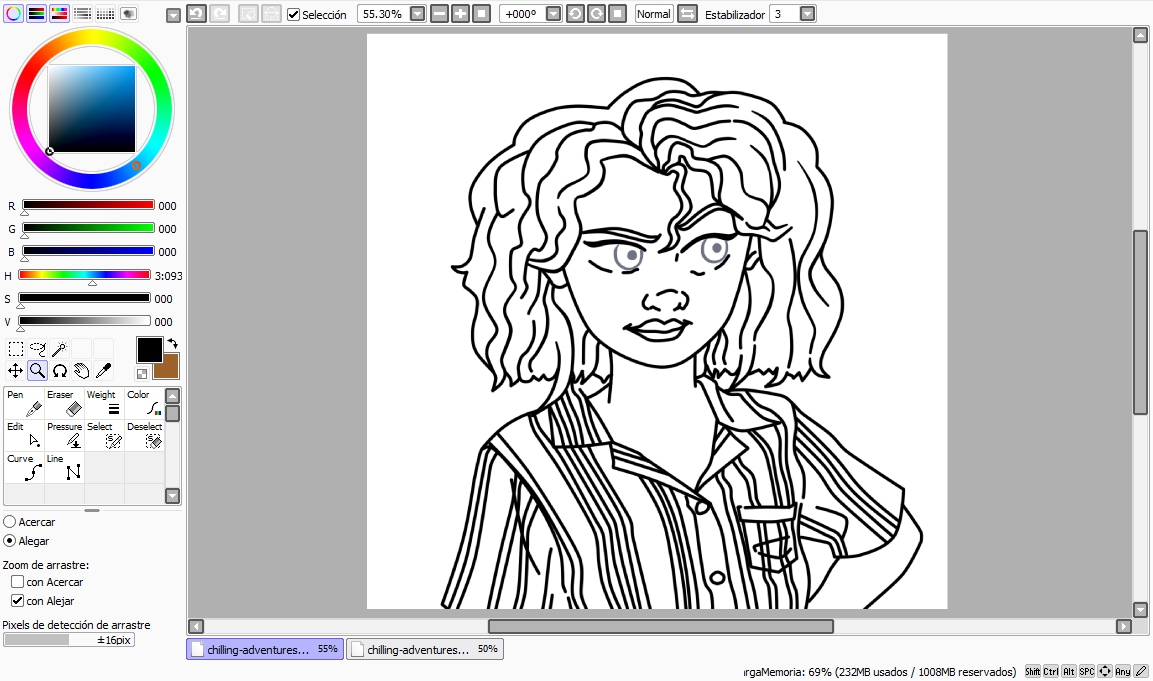Zoom in with the plus button
The image size is (1153, 681).
point(460,13)
